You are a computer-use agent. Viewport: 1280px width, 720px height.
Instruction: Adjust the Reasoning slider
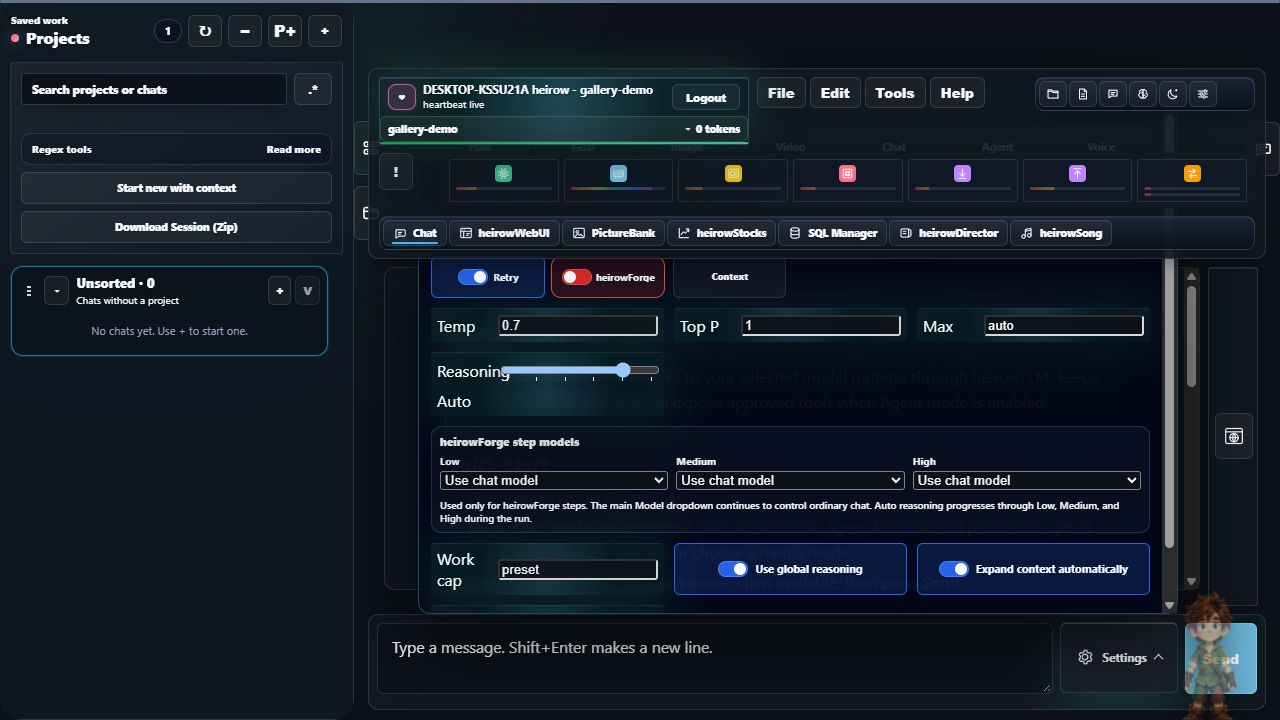click(x=580, y=370)
